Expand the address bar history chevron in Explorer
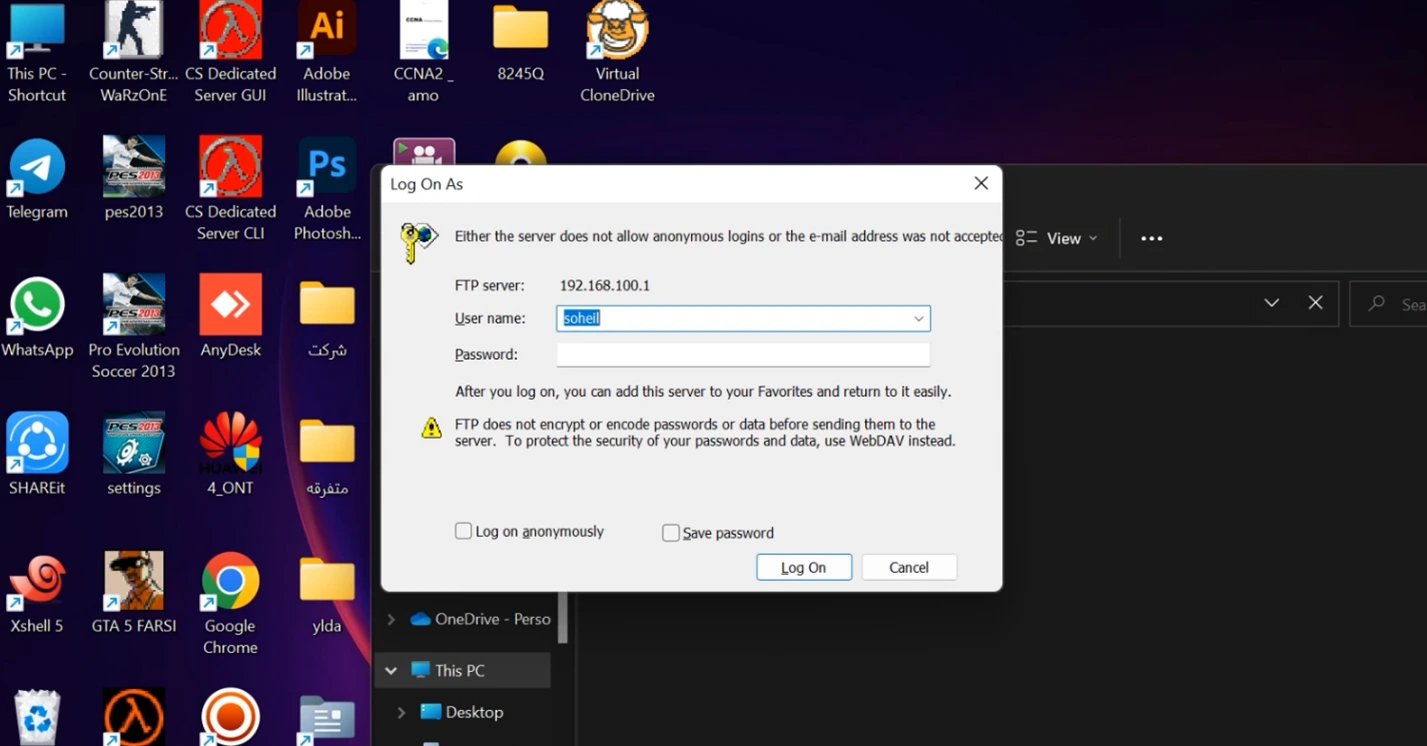Image resolution: width=1427 pixels, height=746 pixels. coord(1272,303)
